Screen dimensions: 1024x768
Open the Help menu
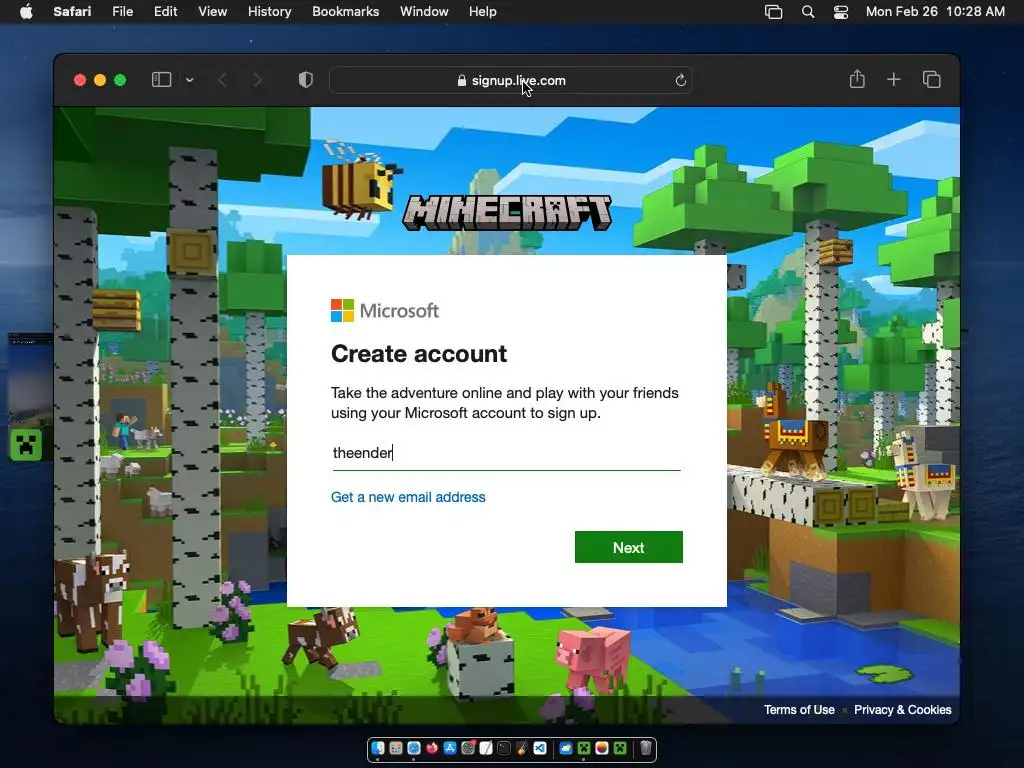click(483, 12)
